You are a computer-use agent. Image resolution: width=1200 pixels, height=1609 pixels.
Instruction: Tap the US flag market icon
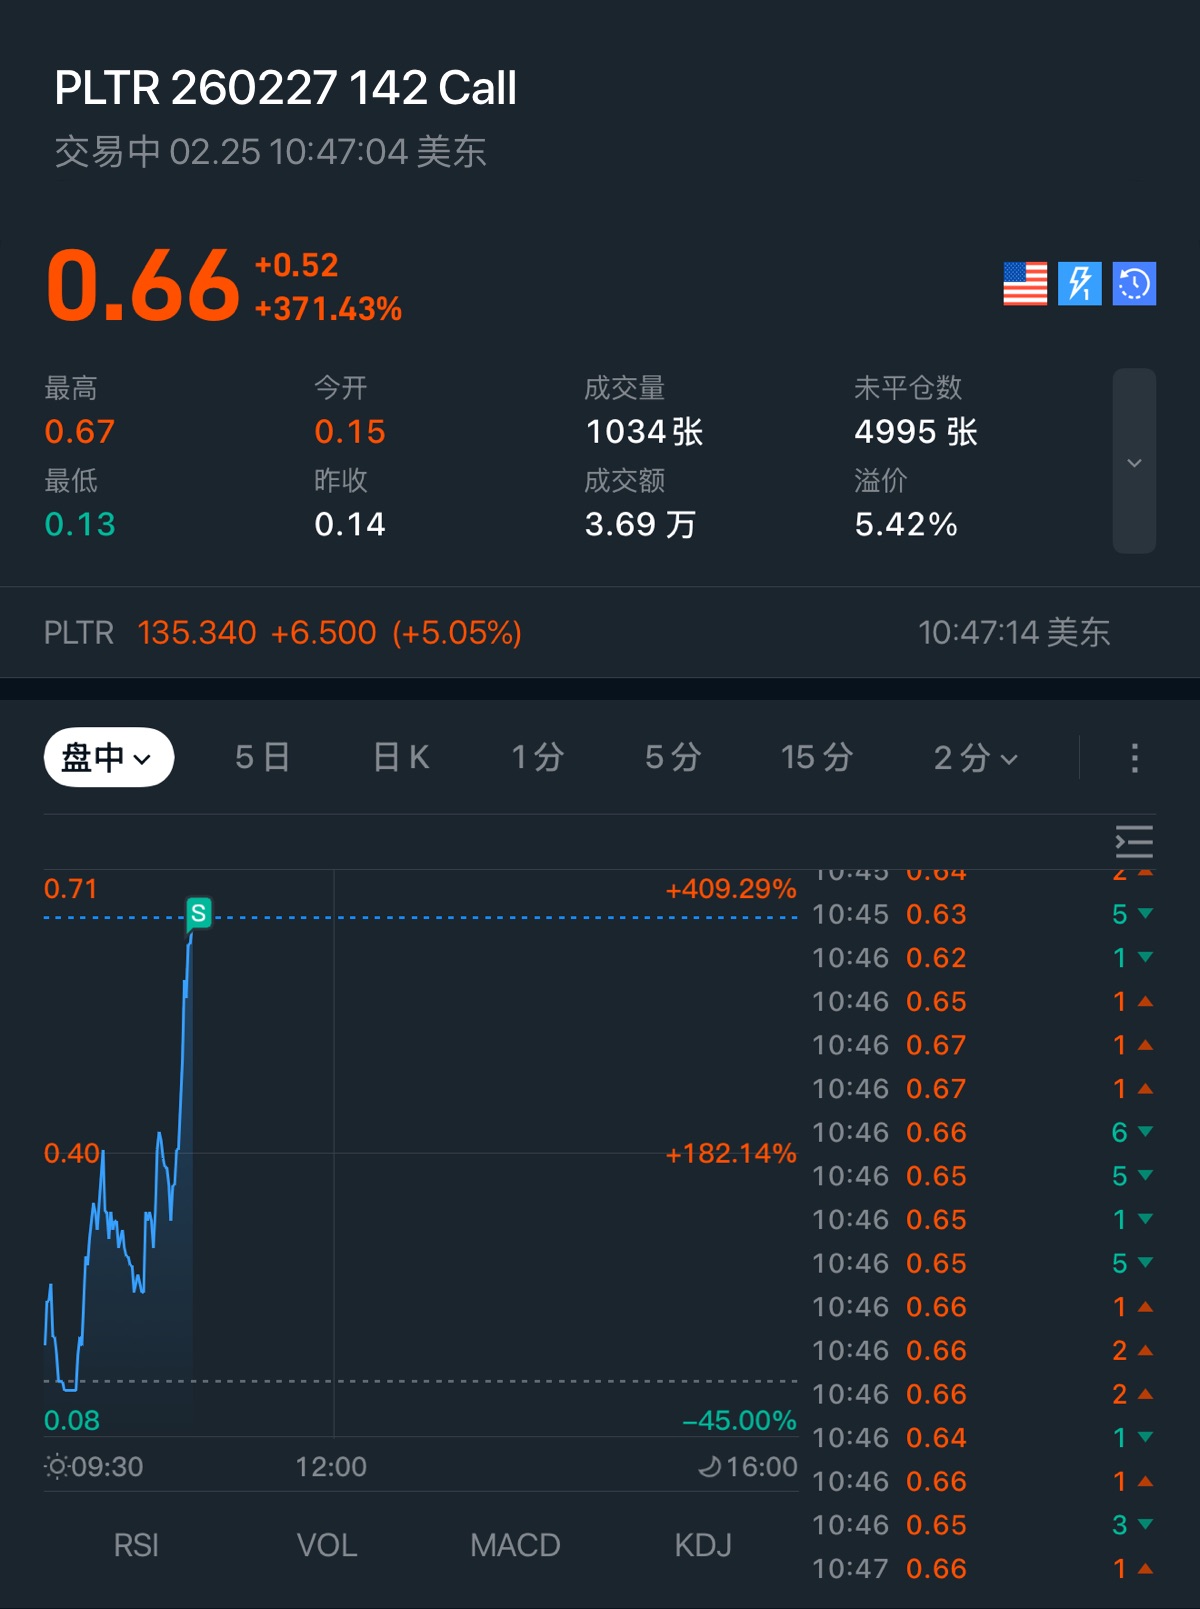1025,284
